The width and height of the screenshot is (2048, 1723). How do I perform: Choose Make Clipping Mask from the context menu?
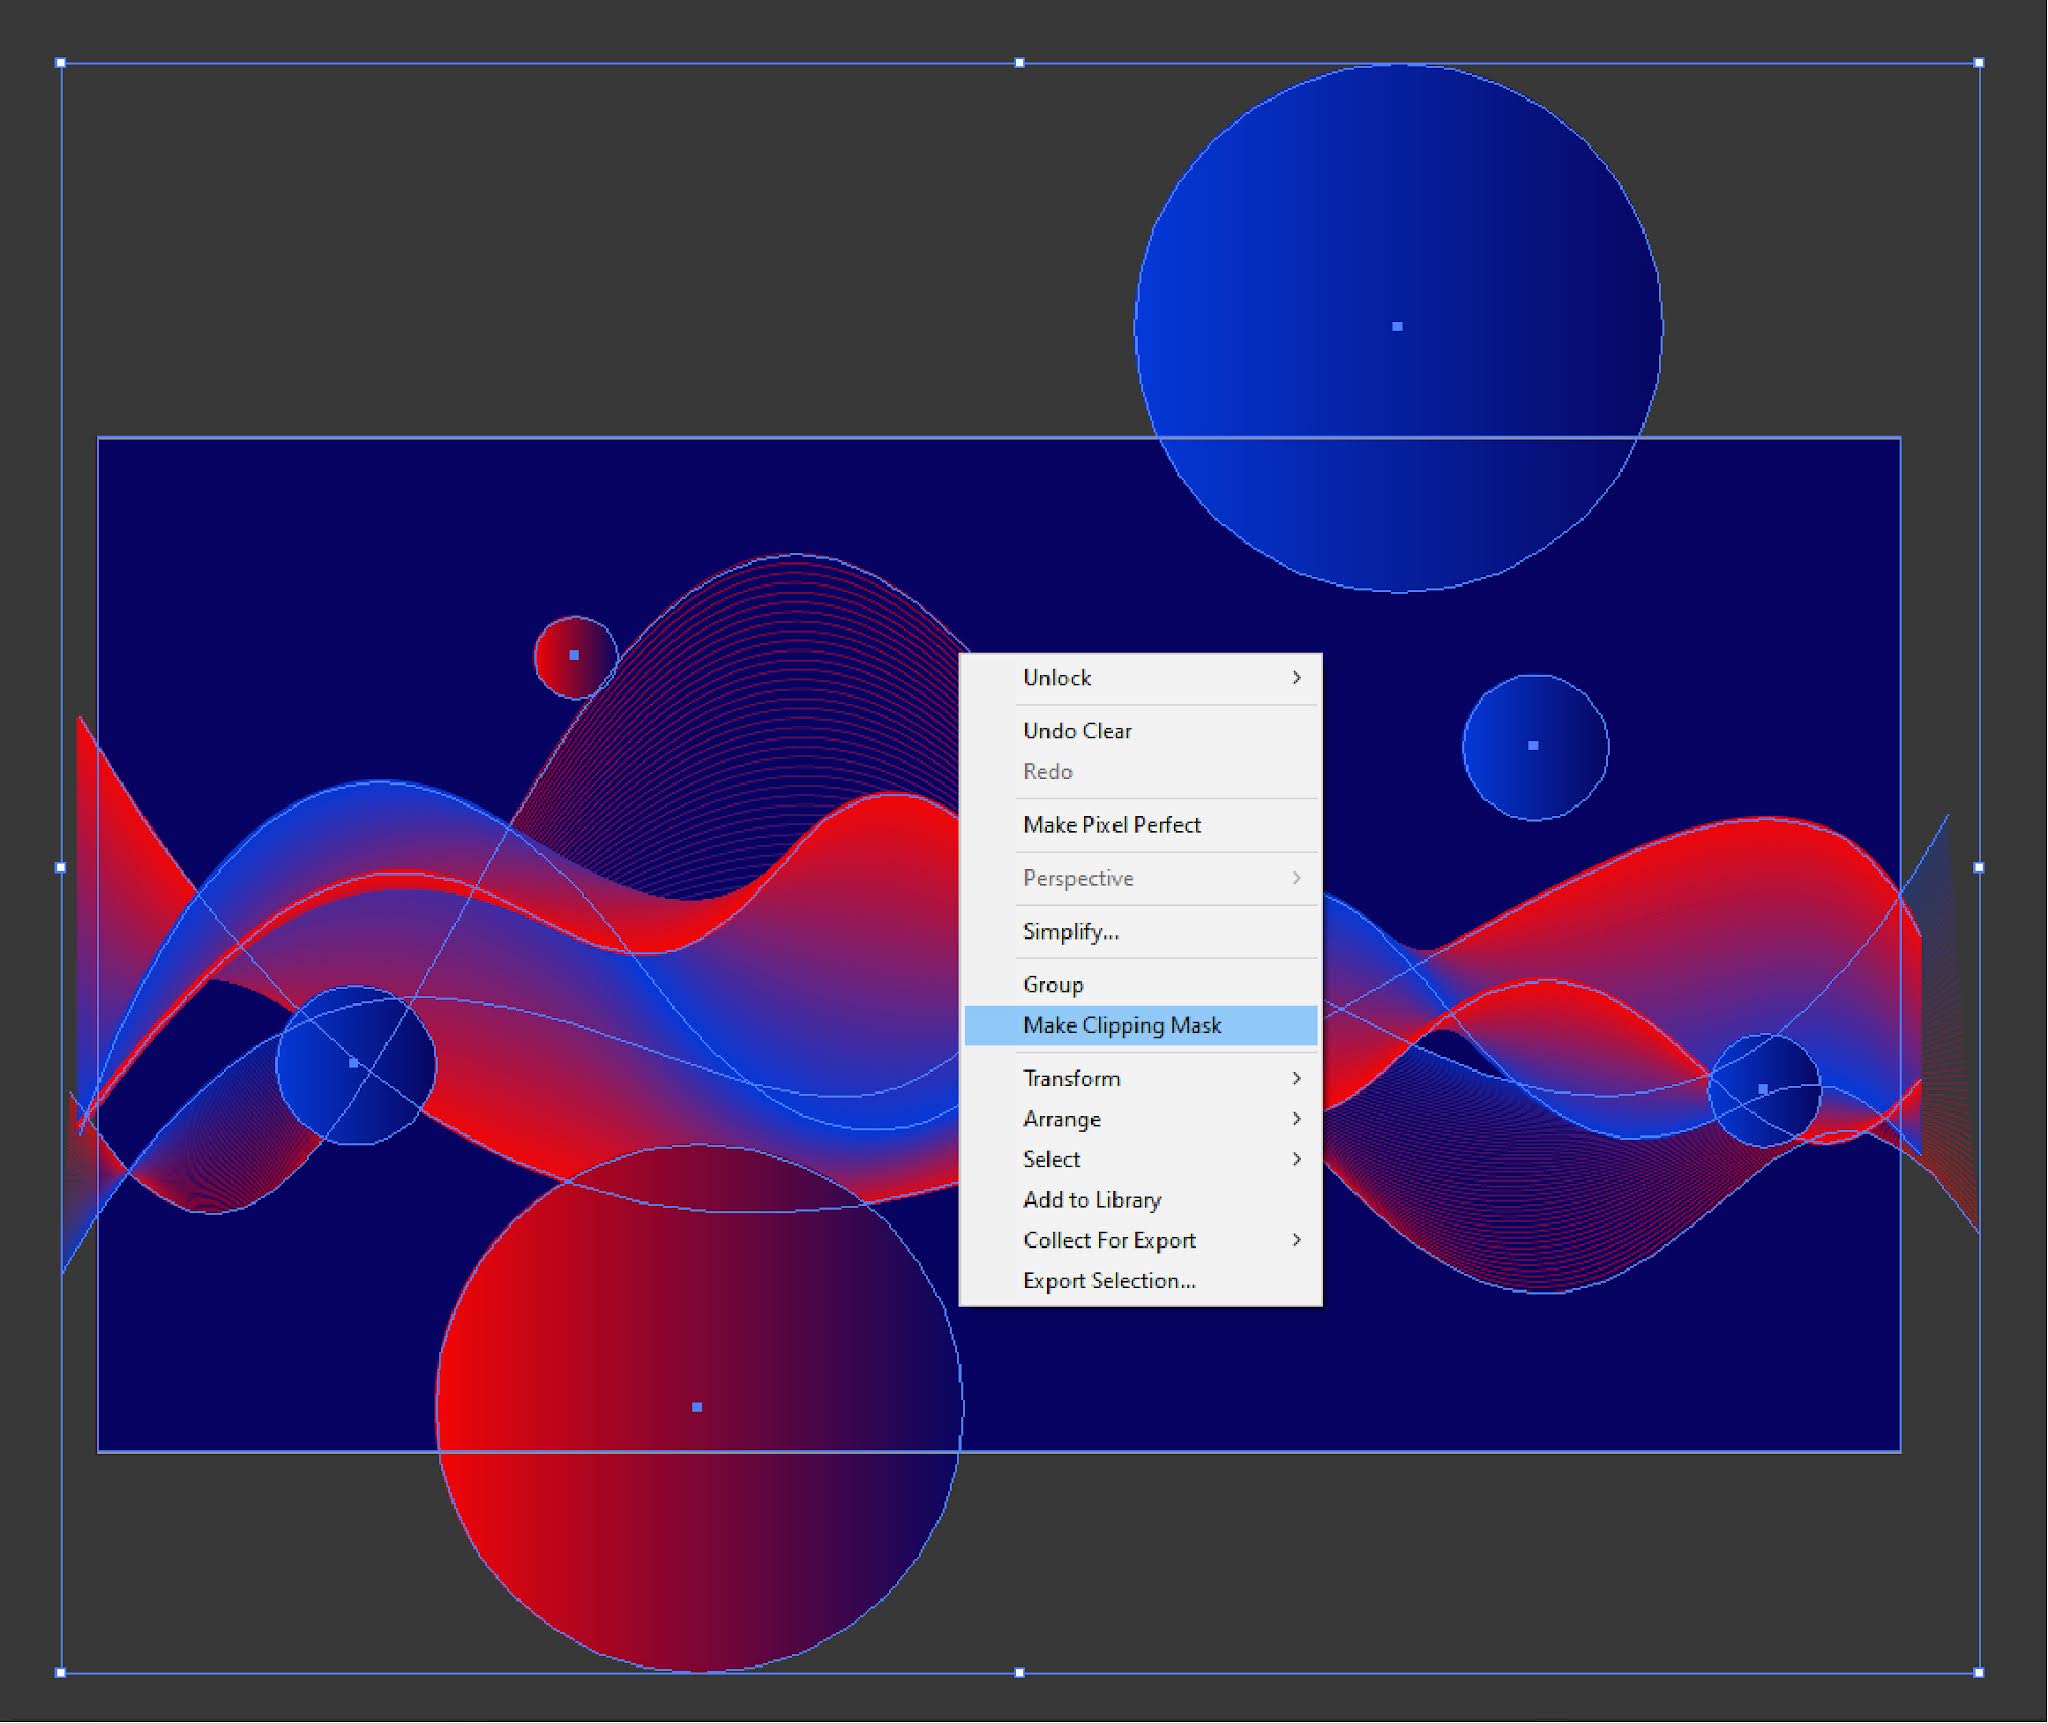coord(1120,1025)
